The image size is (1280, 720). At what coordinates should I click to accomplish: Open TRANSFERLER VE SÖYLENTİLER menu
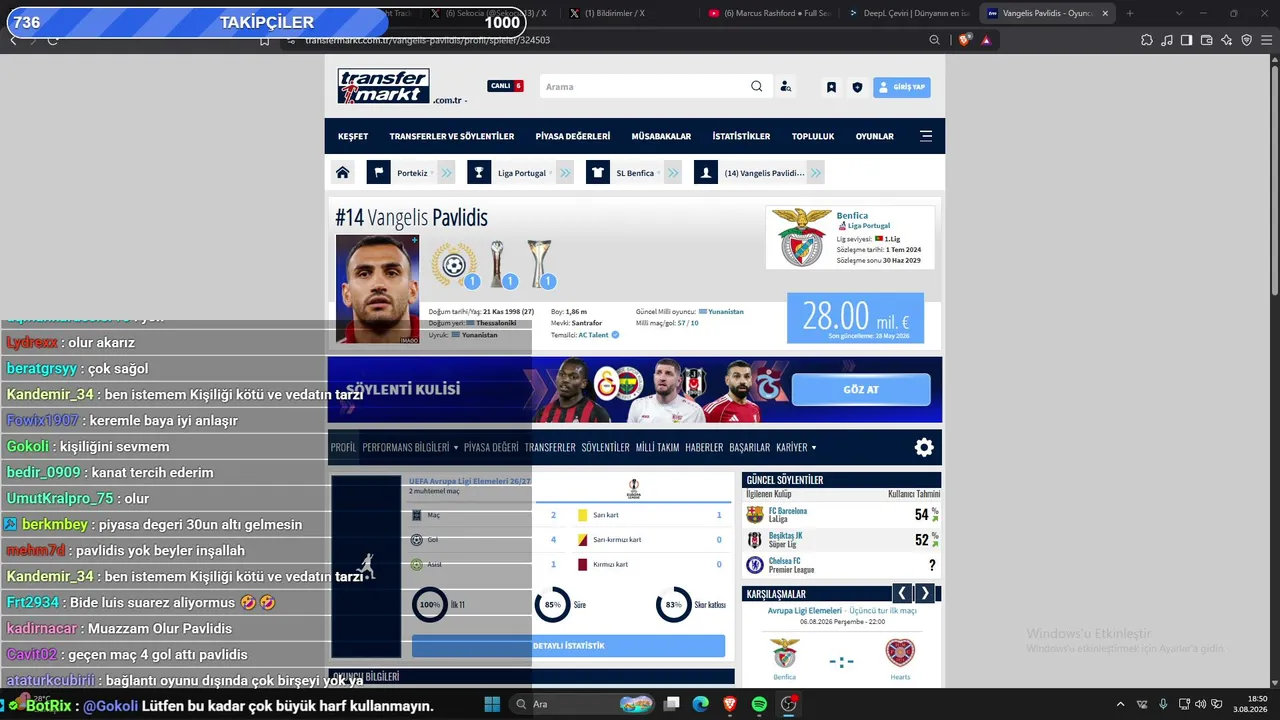coord(452,136)
